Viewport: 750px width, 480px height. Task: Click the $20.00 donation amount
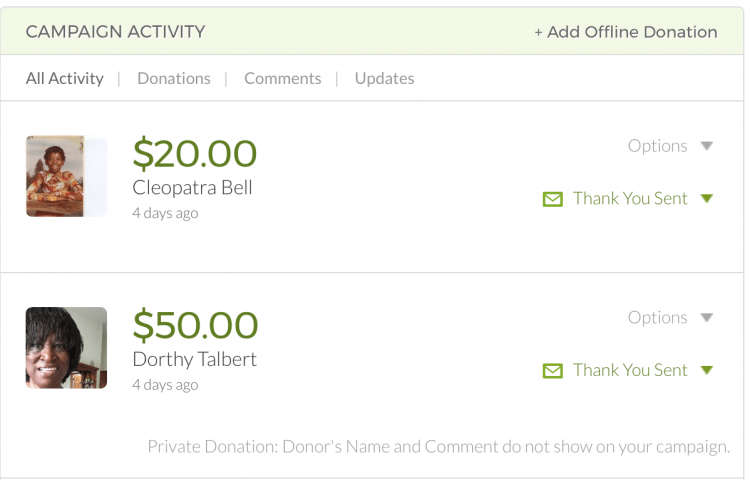pos(195,154)
